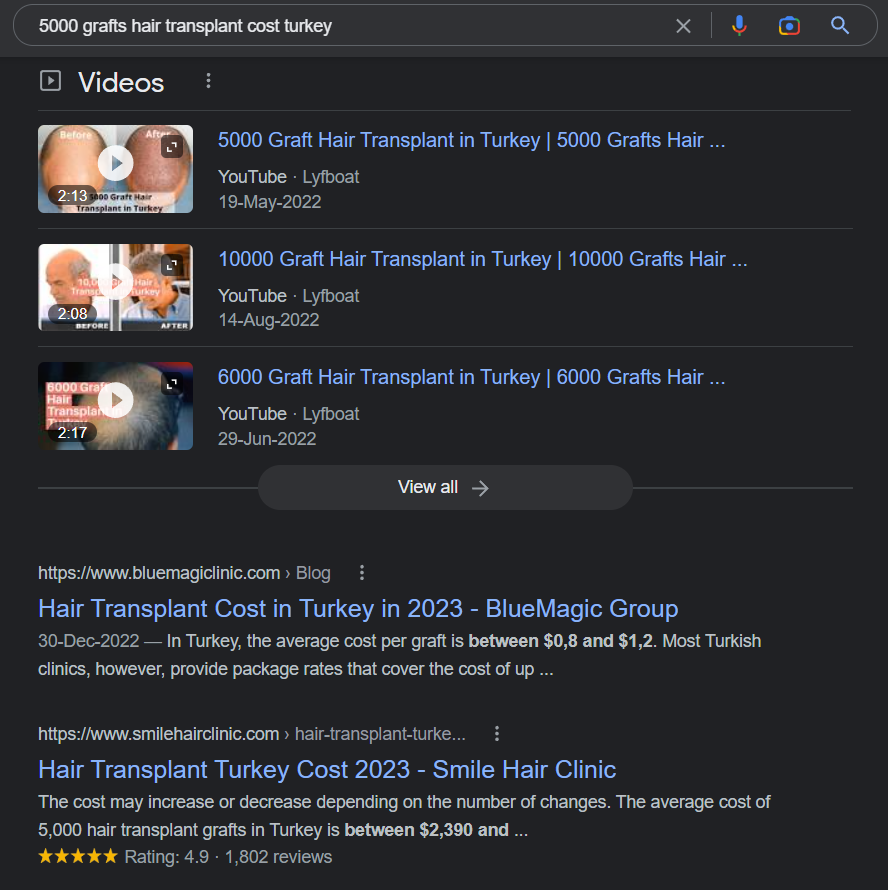Screen dimensions: 888x890
Task: Play the 6000 Graft video thumbnail
Action: (x=116, y=401)
